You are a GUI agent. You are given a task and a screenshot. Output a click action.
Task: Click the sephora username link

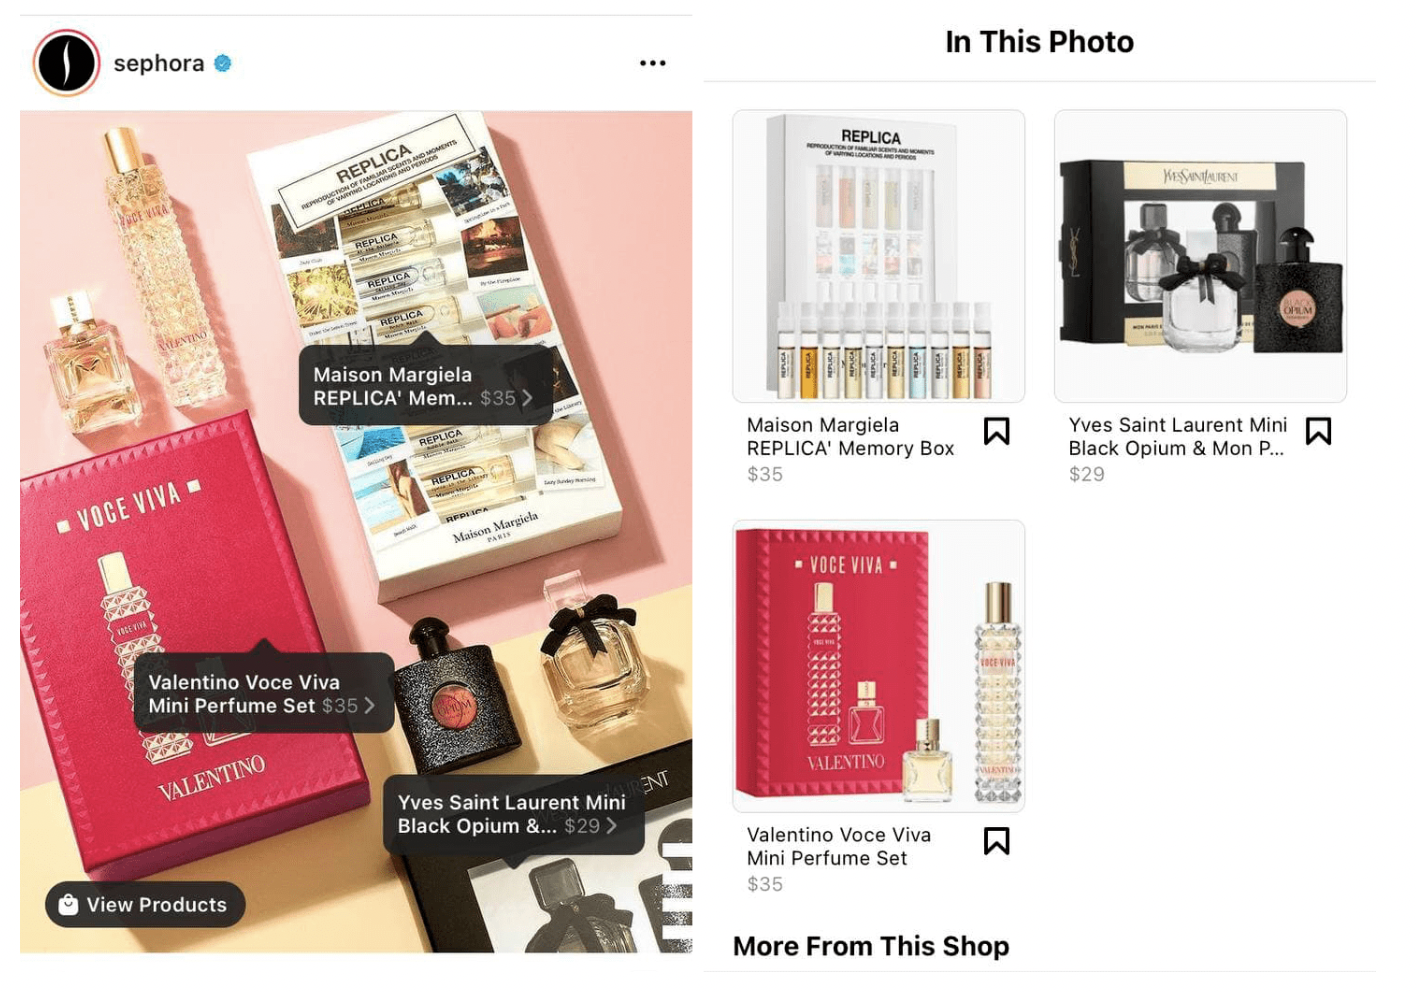click(x=159, y=63)
